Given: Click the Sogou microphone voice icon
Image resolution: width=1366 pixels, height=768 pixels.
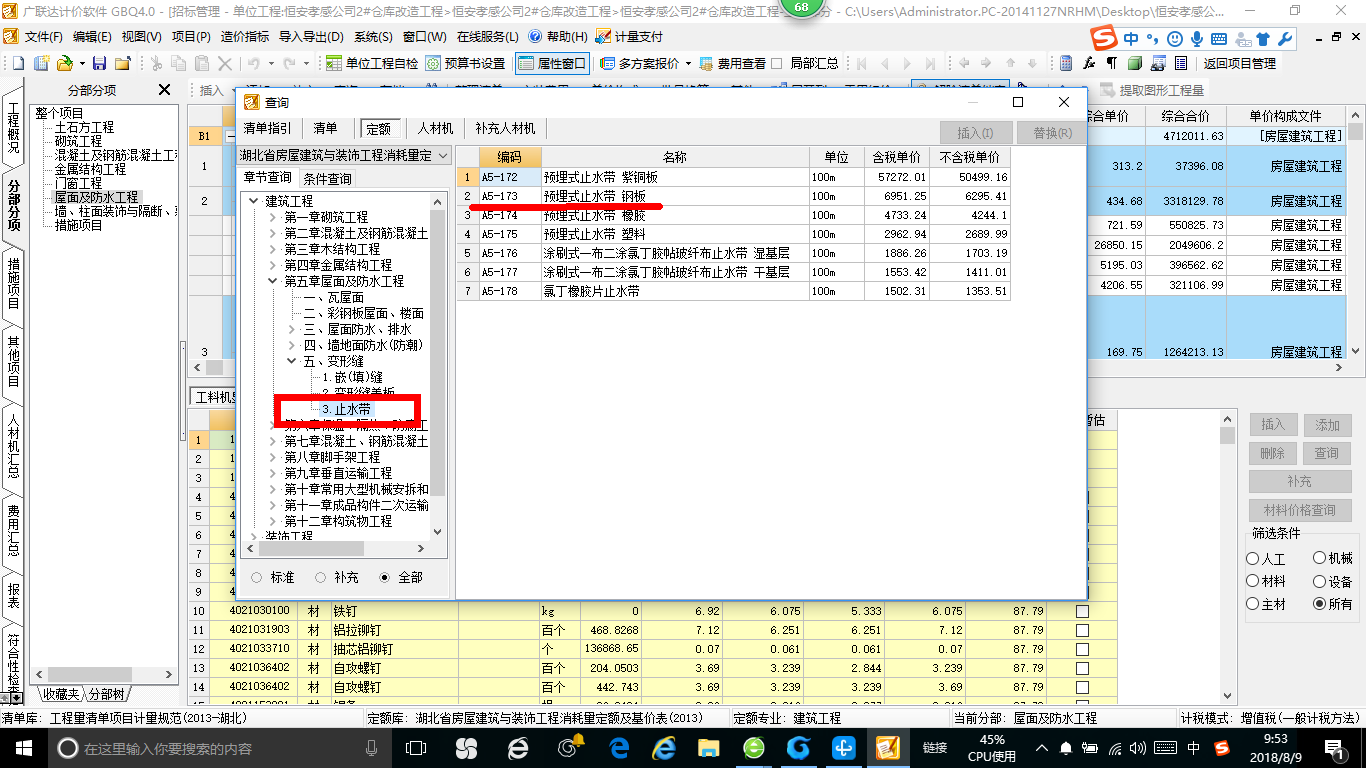Looking at the screenshot, I should (1195, 39).
